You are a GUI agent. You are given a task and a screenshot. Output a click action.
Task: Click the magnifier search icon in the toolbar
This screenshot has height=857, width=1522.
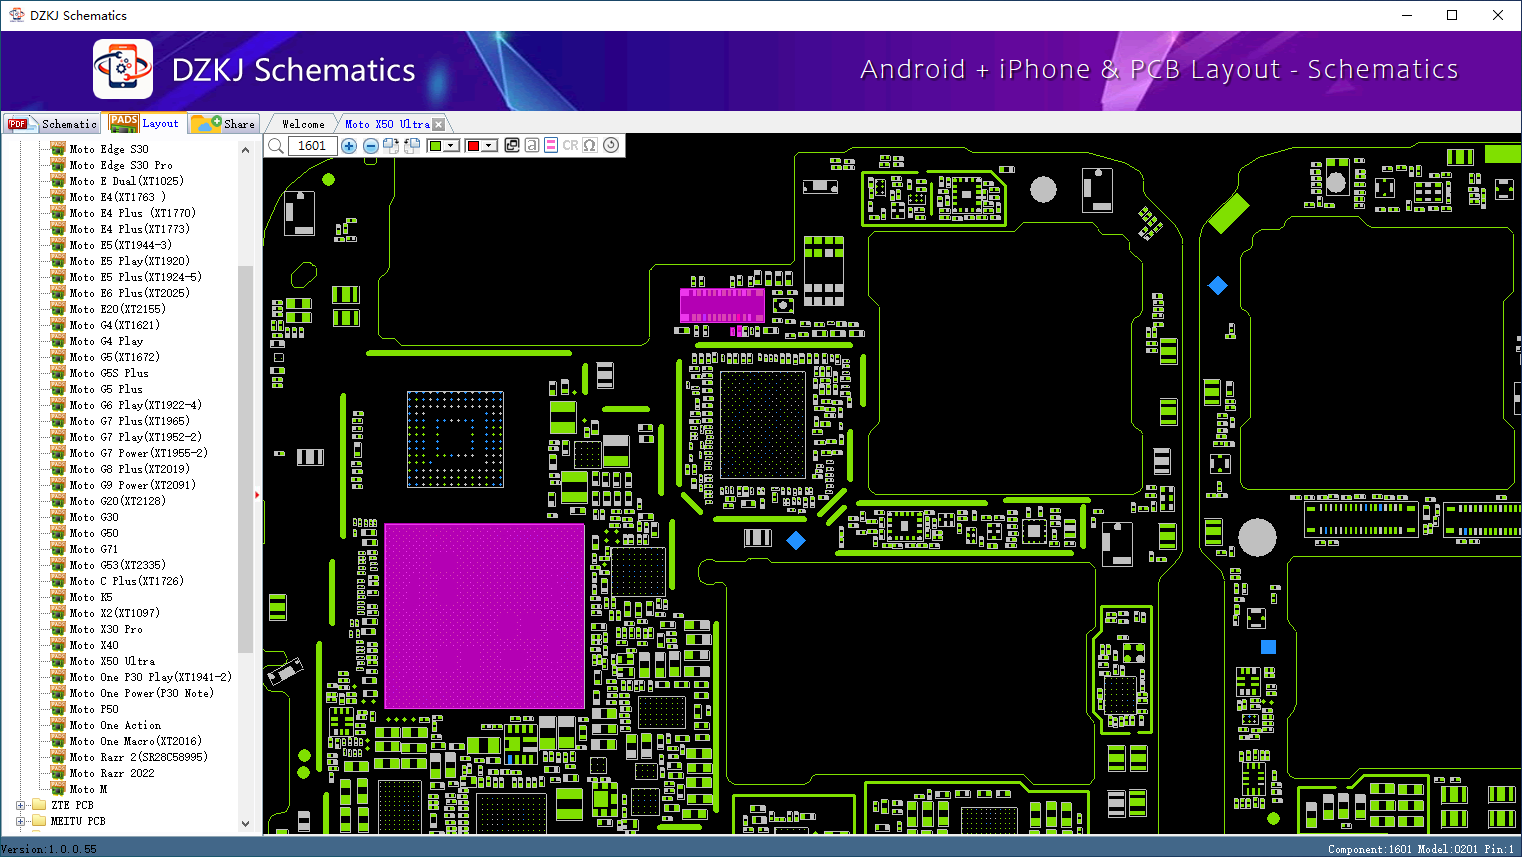point(276,146)
